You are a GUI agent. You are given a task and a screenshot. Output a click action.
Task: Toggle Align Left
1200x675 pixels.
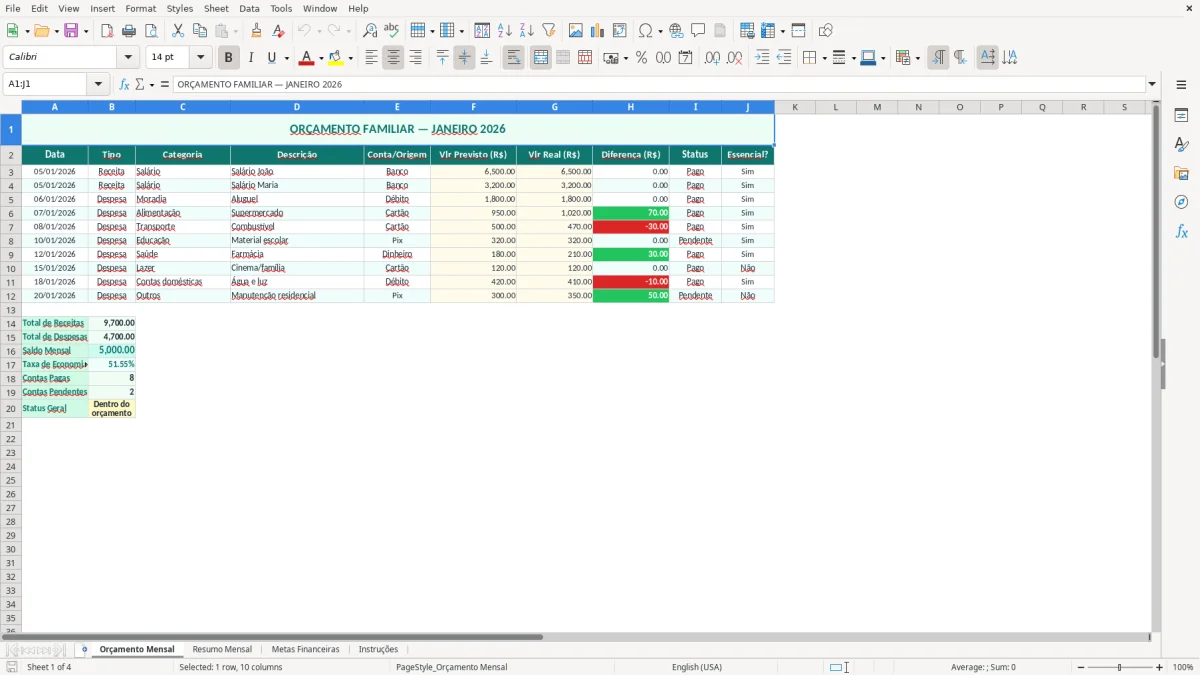(371, 58)
